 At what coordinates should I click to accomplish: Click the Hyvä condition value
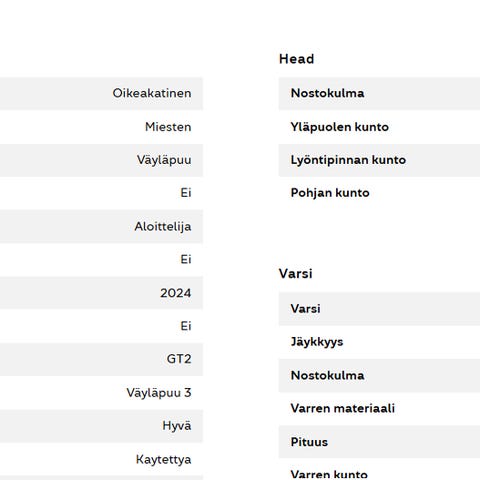pos(177,426)
